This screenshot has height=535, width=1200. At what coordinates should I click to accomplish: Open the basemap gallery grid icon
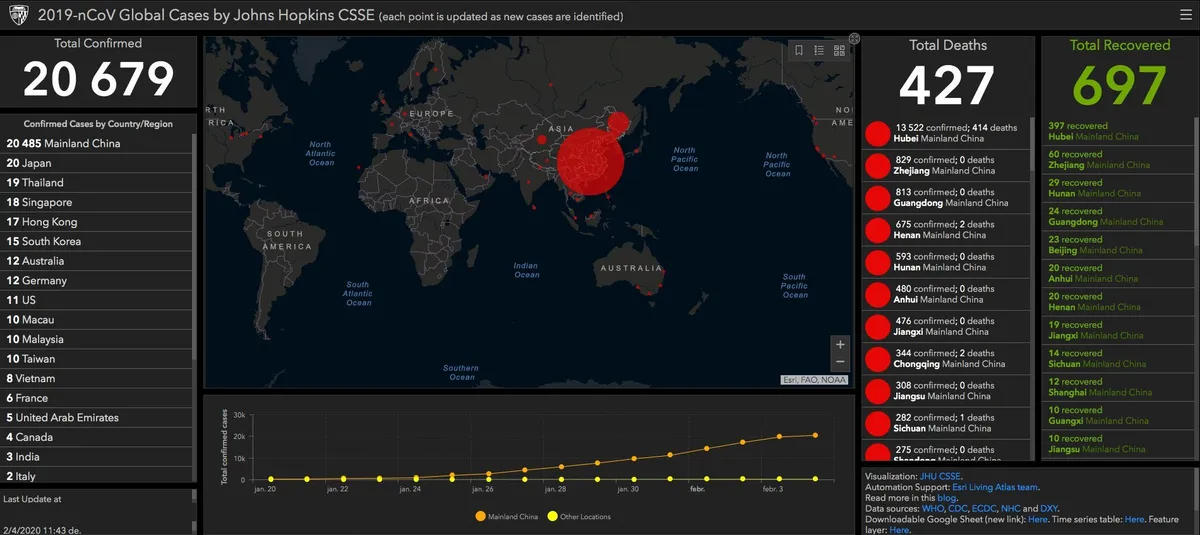tap(839, 50)
